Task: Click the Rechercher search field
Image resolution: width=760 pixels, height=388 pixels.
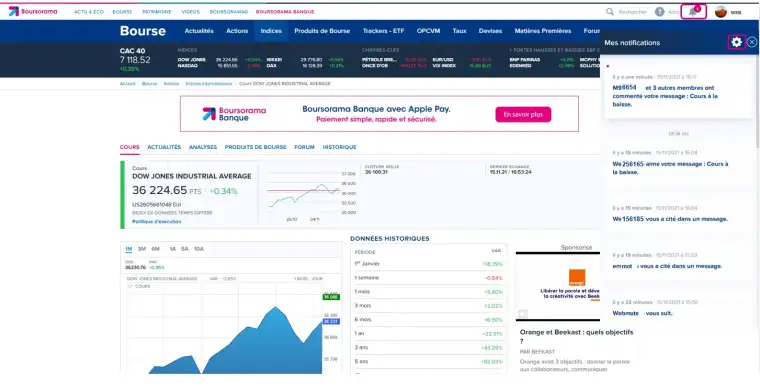Action: click(x=633, y=12)
